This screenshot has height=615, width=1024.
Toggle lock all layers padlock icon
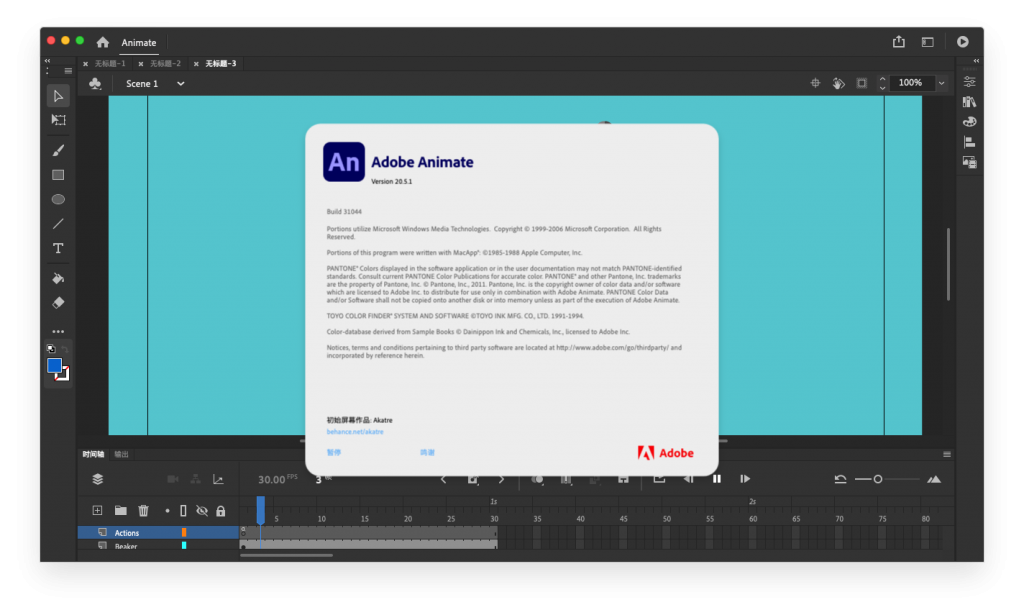(221, 511)
